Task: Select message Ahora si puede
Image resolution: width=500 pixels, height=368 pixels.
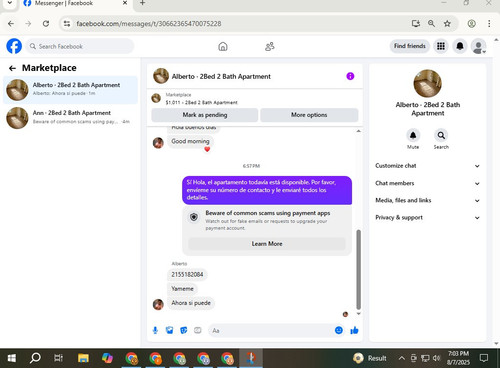Action: tap(191, 303)
